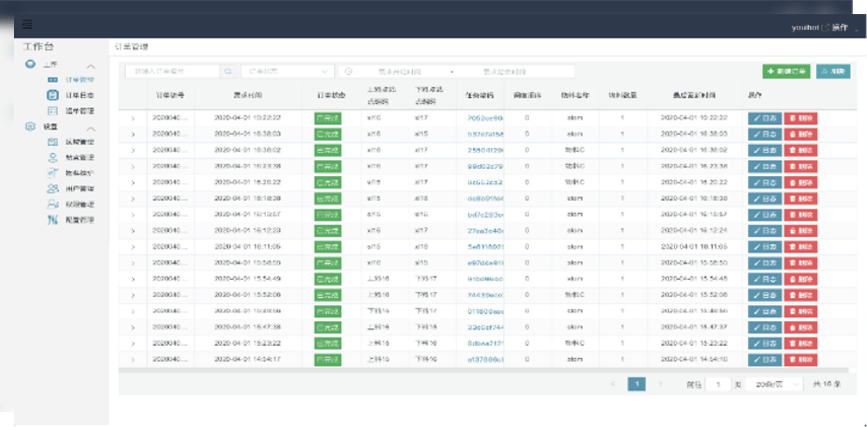This screenshot has height=427, width=867.
Task: Toggle the hamburger sidebar menu icon
Action: click(27, 24)
